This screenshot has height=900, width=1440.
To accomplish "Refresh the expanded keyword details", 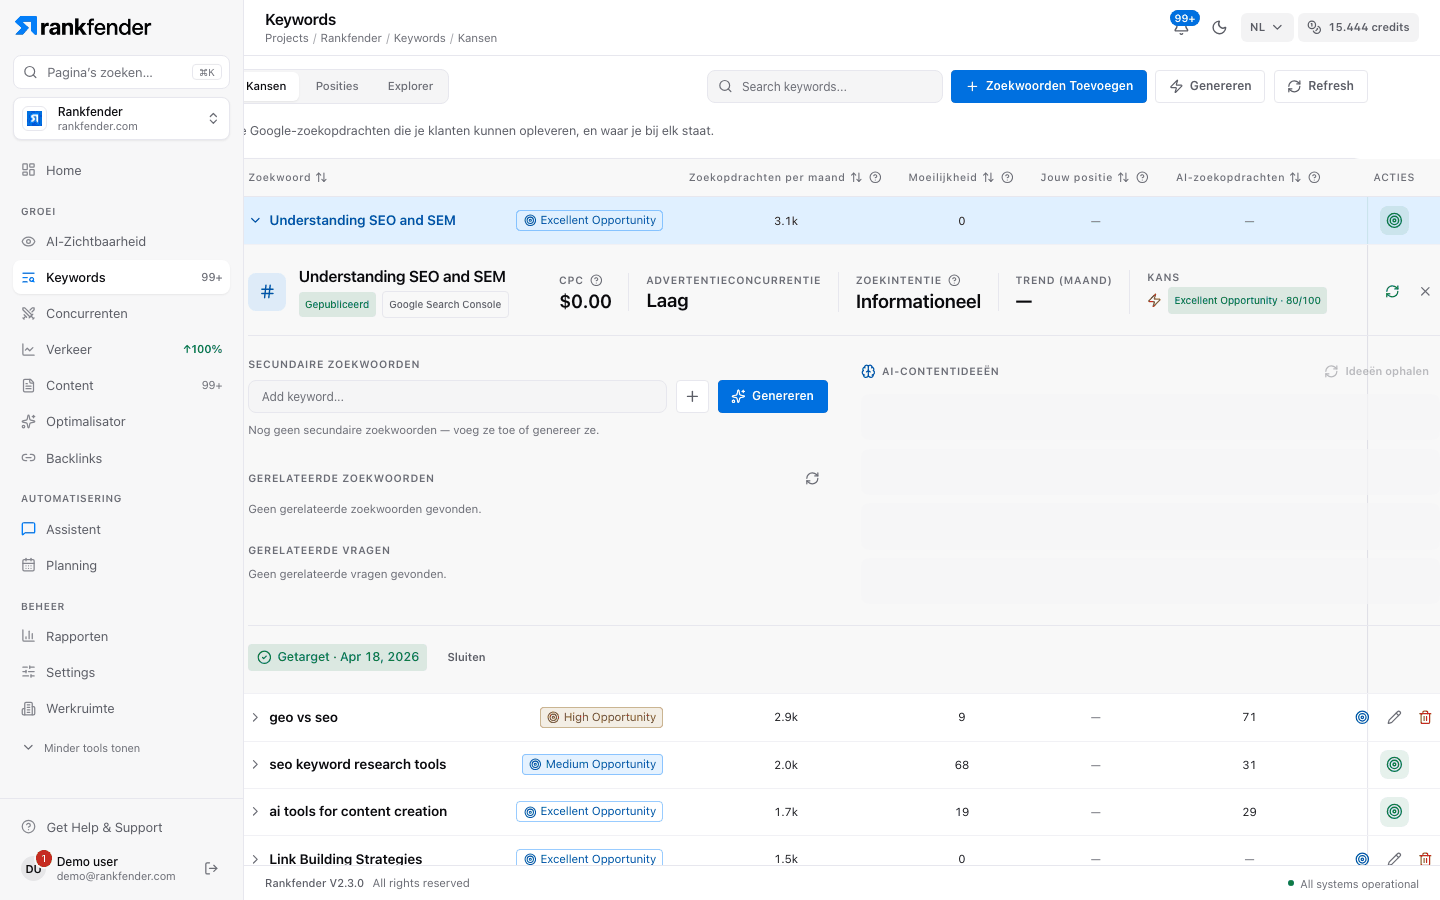I will tap(1392, 292).
